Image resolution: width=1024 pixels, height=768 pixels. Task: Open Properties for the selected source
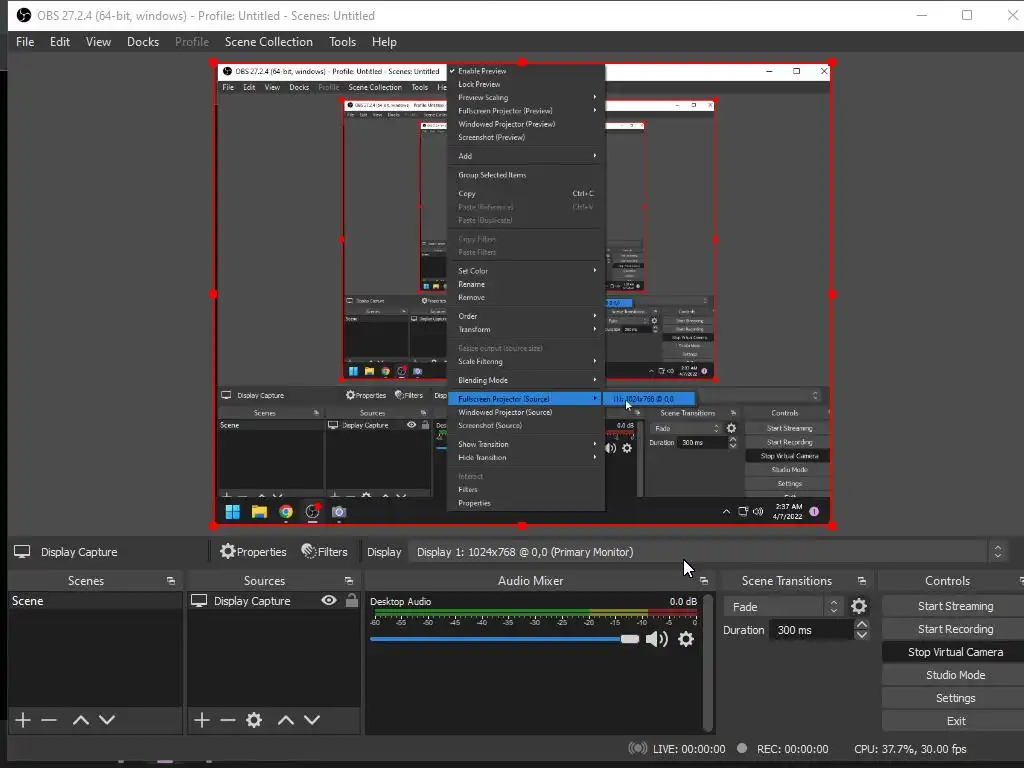(253, 552)
